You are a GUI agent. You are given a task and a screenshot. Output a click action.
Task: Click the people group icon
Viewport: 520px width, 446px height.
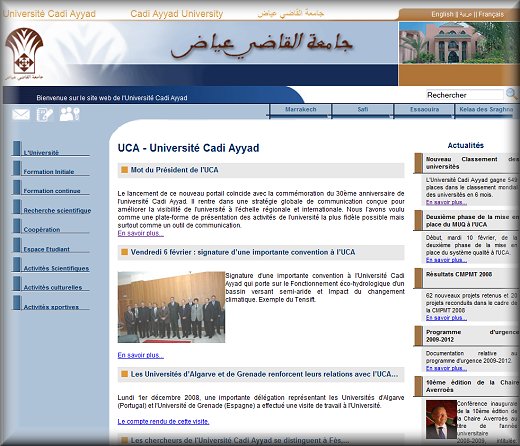tap(69, 114)
